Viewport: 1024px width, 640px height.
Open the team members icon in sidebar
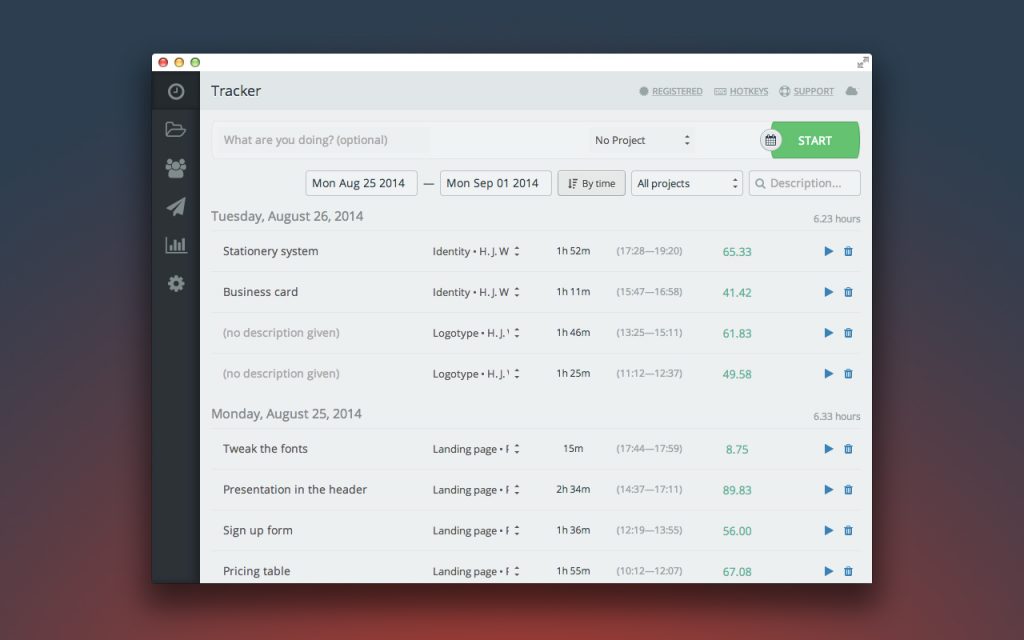(176, 168)
